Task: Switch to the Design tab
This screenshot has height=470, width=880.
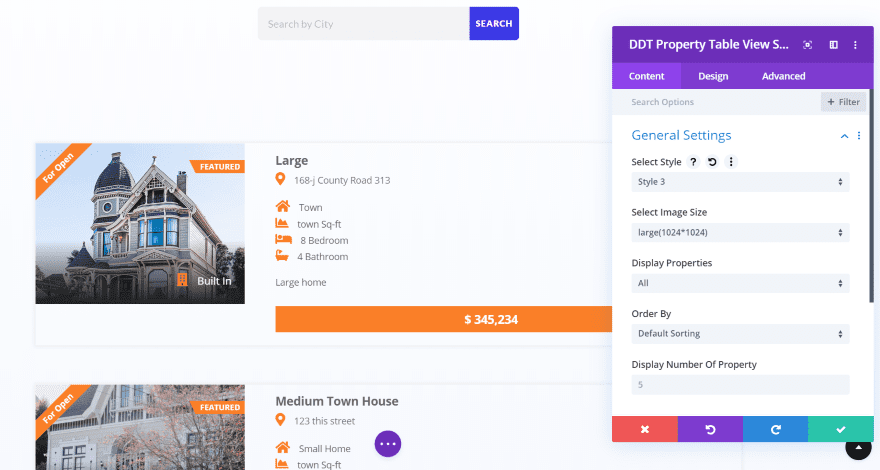Action: (x=713, y=76)
